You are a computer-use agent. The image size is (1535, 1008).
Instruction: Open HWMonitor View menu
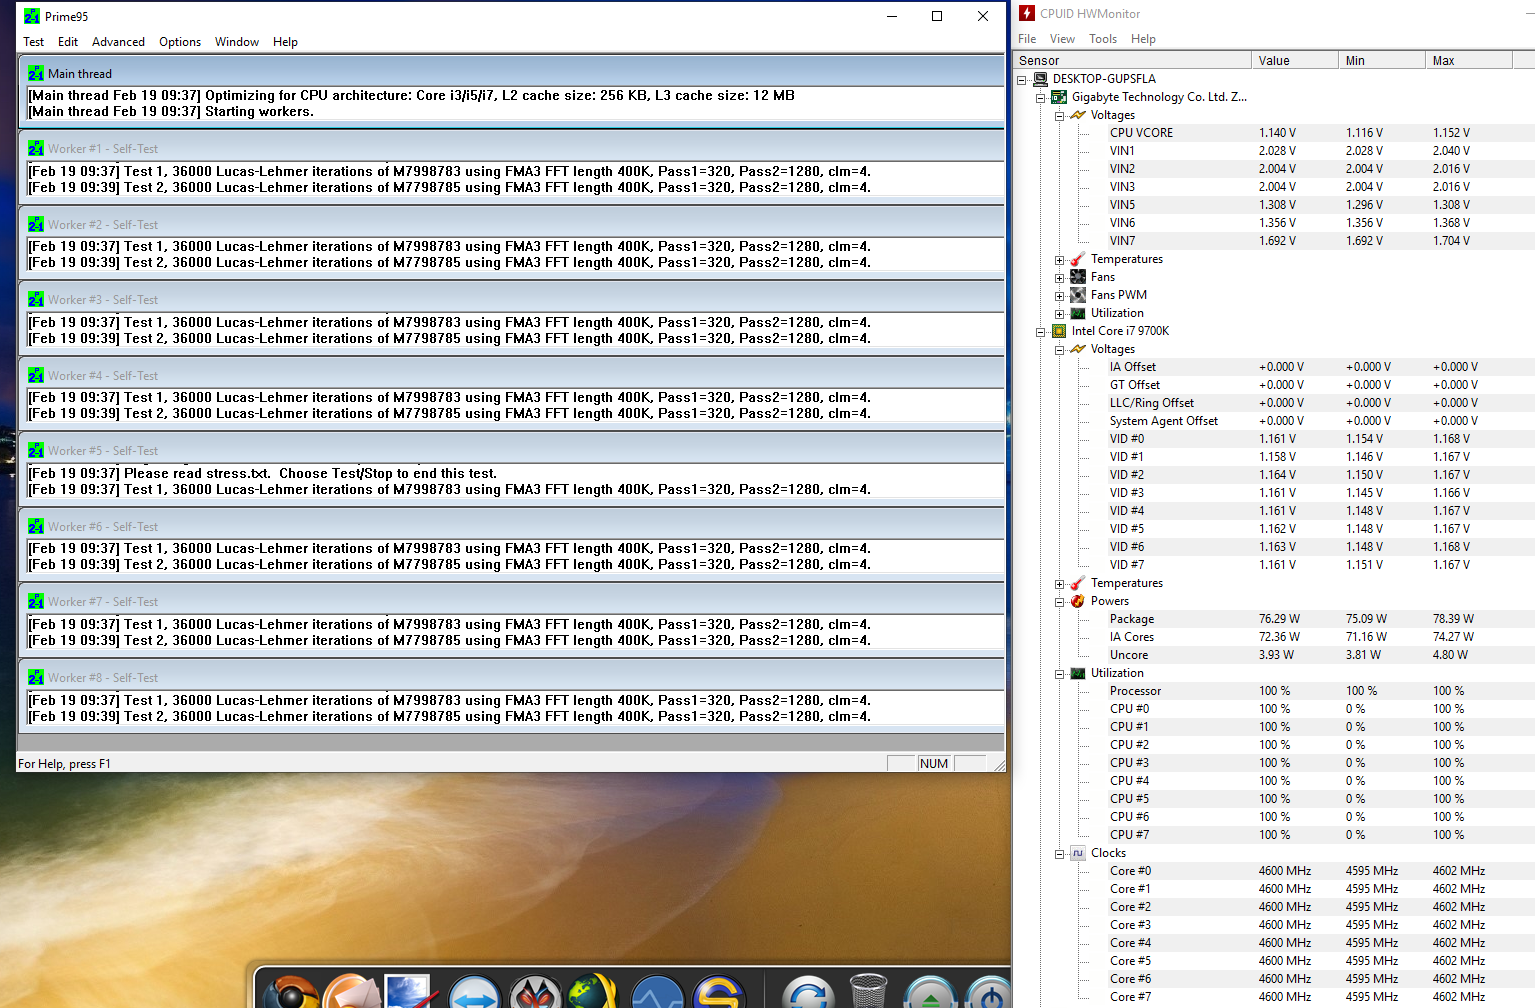click(1062, 39)
